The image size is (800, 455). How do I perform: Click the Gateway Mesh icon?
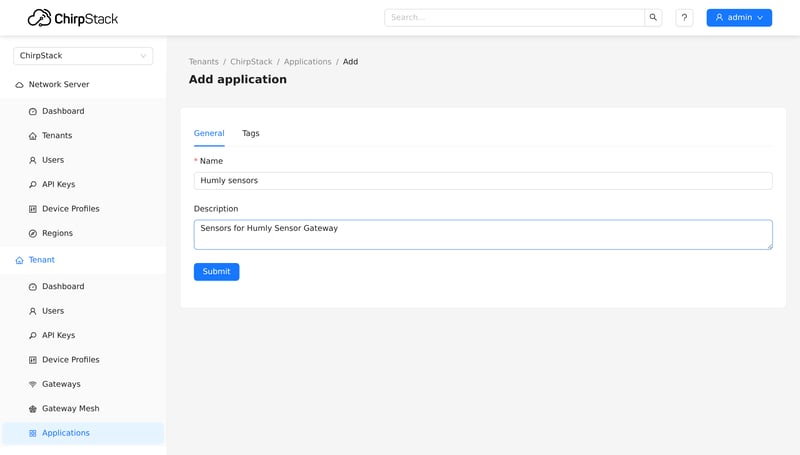33,409
